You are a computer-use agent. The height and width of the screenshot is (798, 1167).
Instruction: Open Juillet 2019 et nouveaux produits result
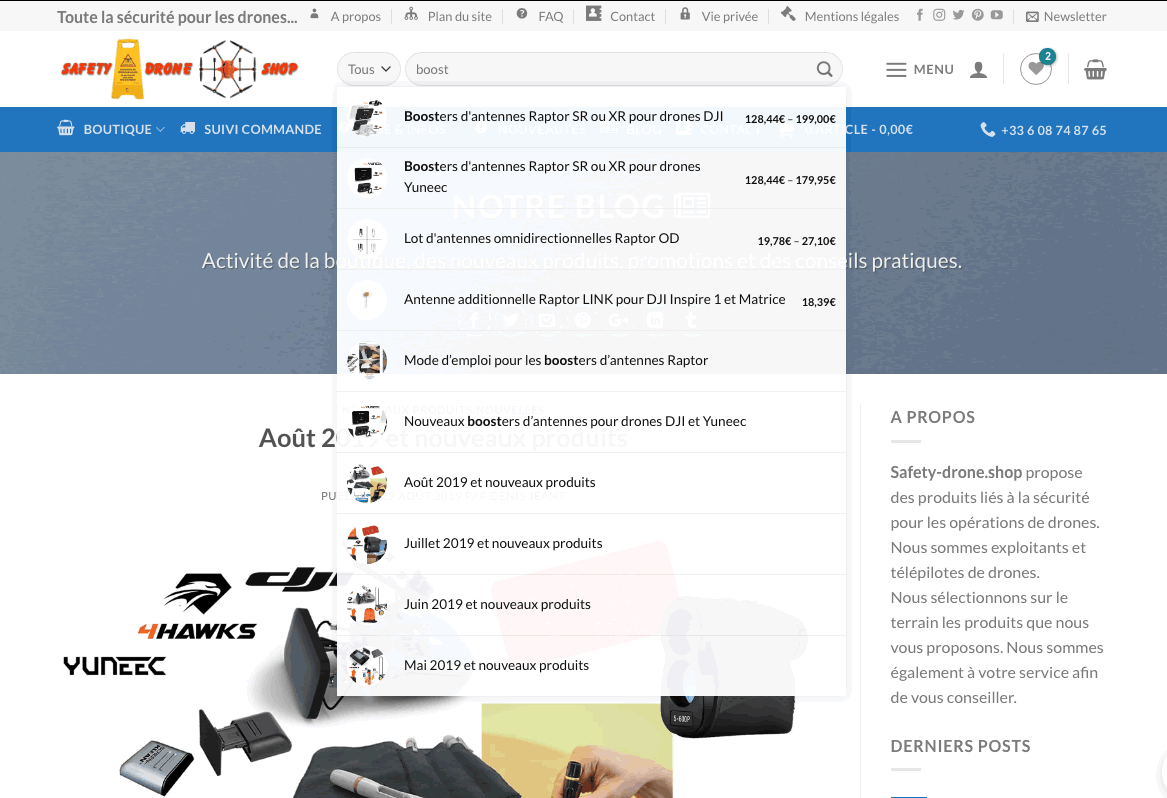pyautogui.click(x=592, y=544)
